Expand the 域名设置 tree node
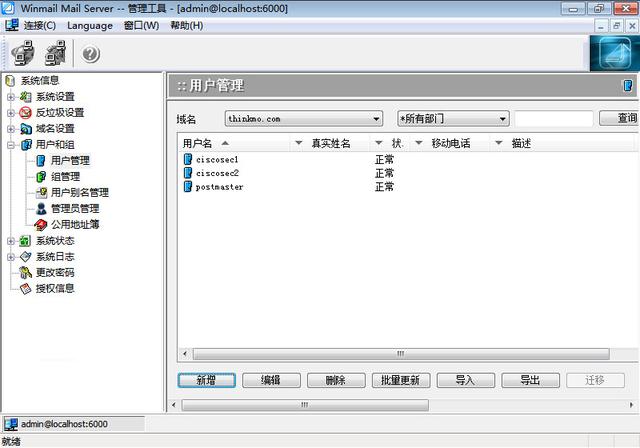Viewport: 640px width, 448px height. (11, 129)
